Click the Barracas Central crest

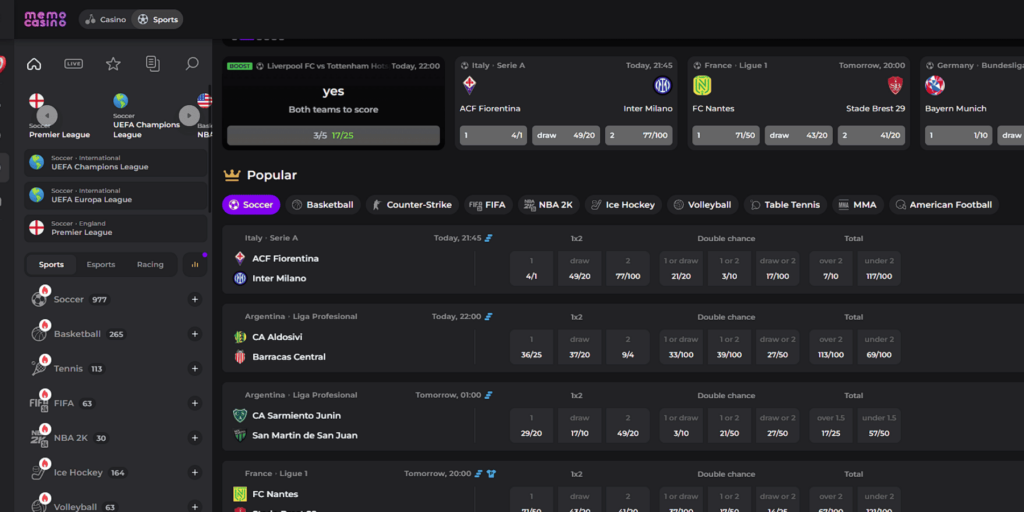[x=240, y=357]
